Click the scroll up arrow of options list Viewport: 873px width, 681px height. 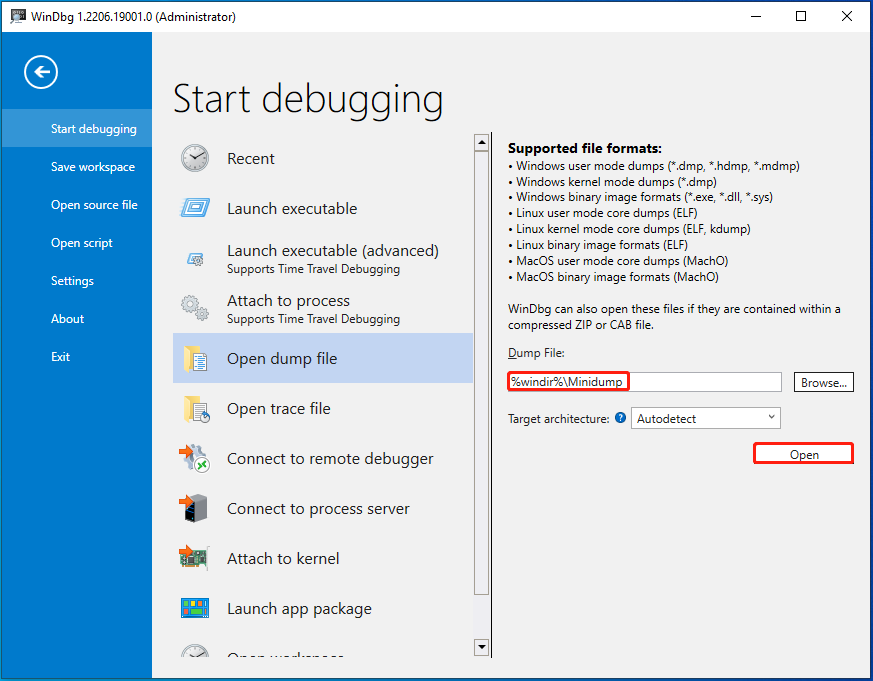click(482, 143)
